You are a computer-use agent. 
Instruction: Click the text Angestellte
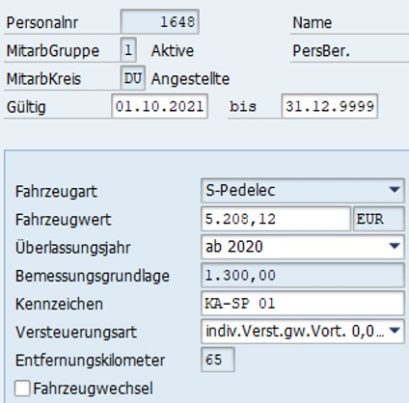click(190, 79)
